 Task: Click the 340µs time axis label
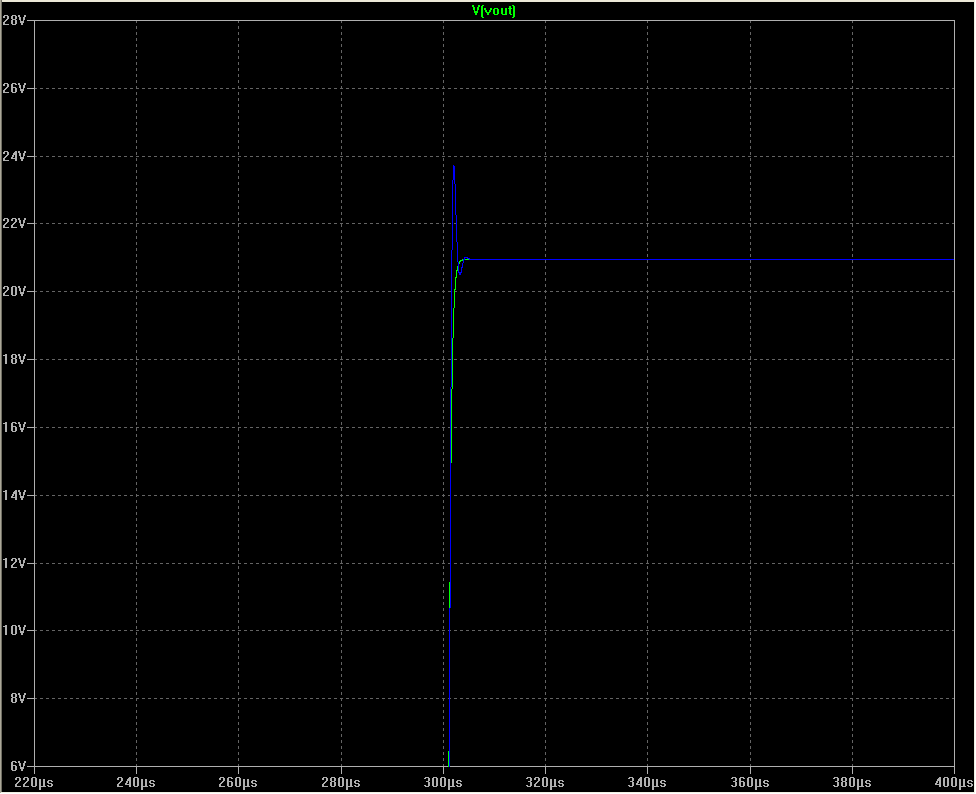tap(647, 782)
